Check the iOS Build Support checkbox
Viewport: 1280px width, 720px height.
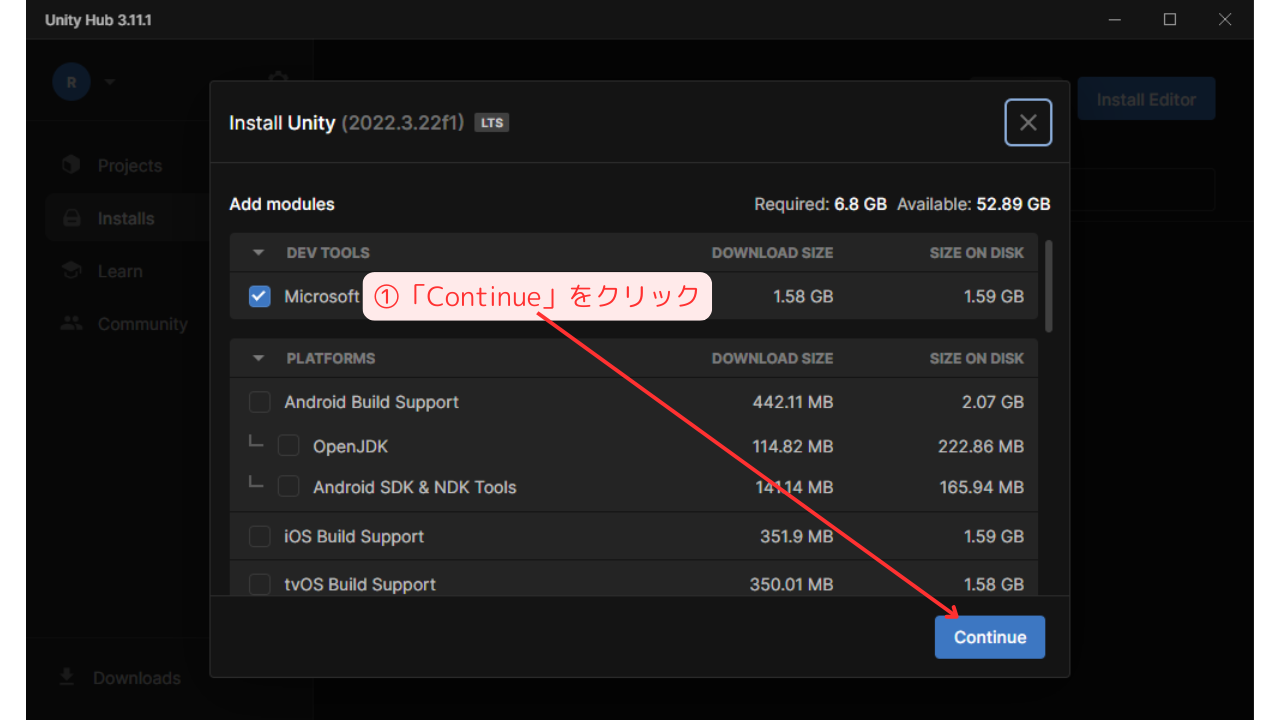pos(260,537)
